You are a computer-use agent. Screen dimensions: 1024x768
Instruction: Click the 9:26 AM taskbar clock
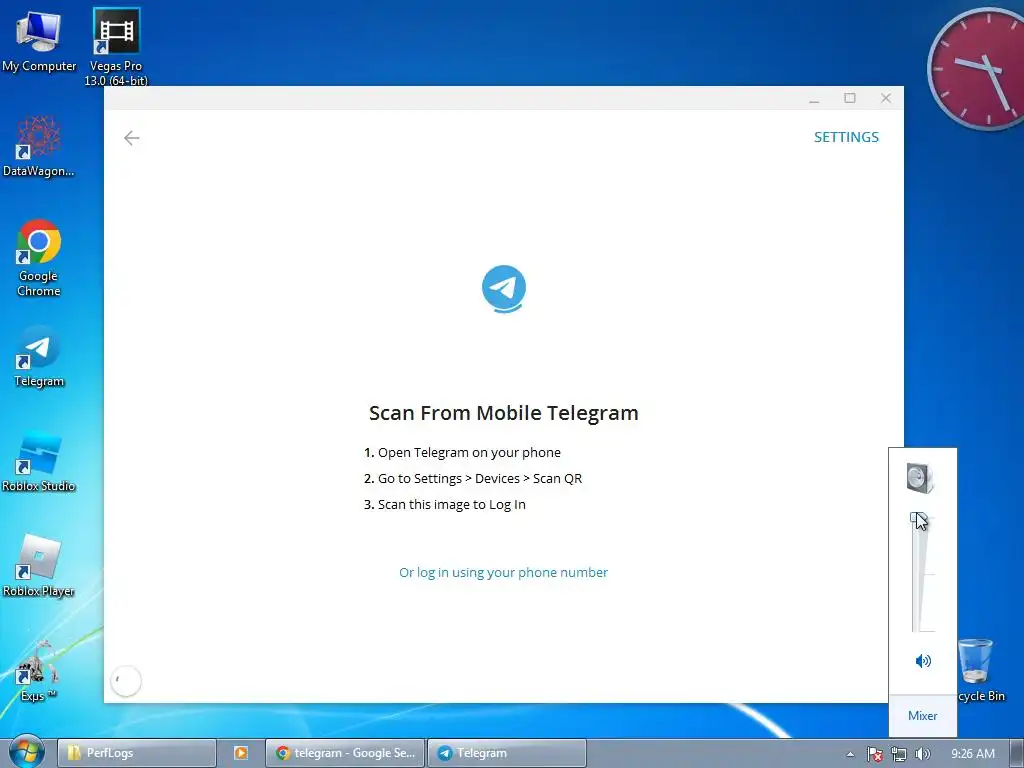(972, 754)
